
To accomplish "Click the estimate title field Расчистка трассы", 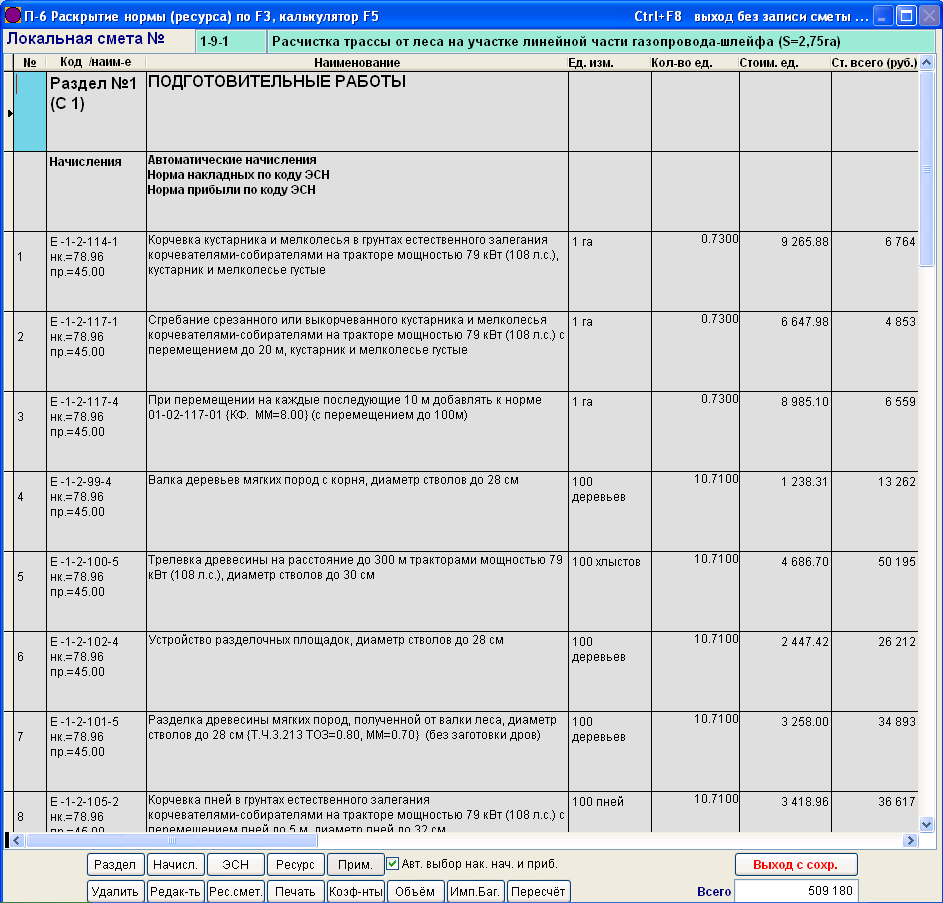I will [x=600, y=42].
